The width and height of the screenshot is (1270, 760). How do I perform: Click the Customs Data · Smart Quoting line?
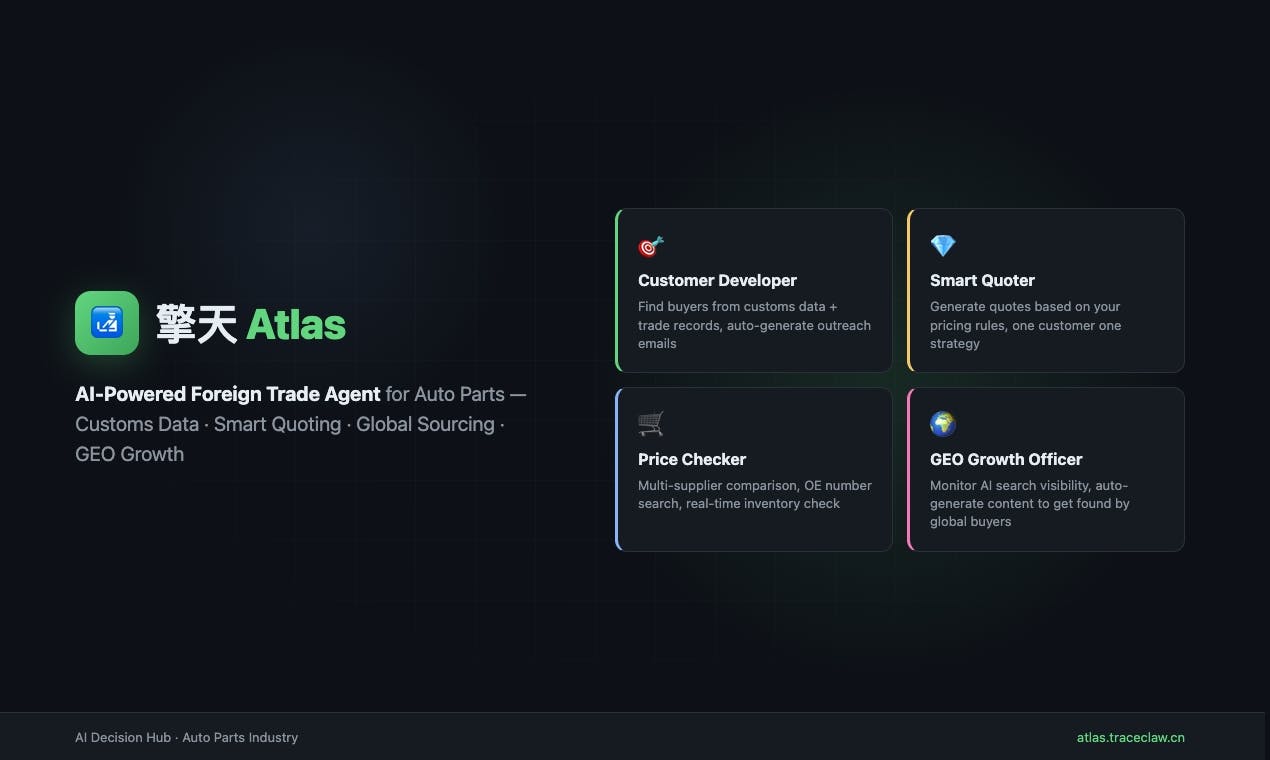pos(208,424)
